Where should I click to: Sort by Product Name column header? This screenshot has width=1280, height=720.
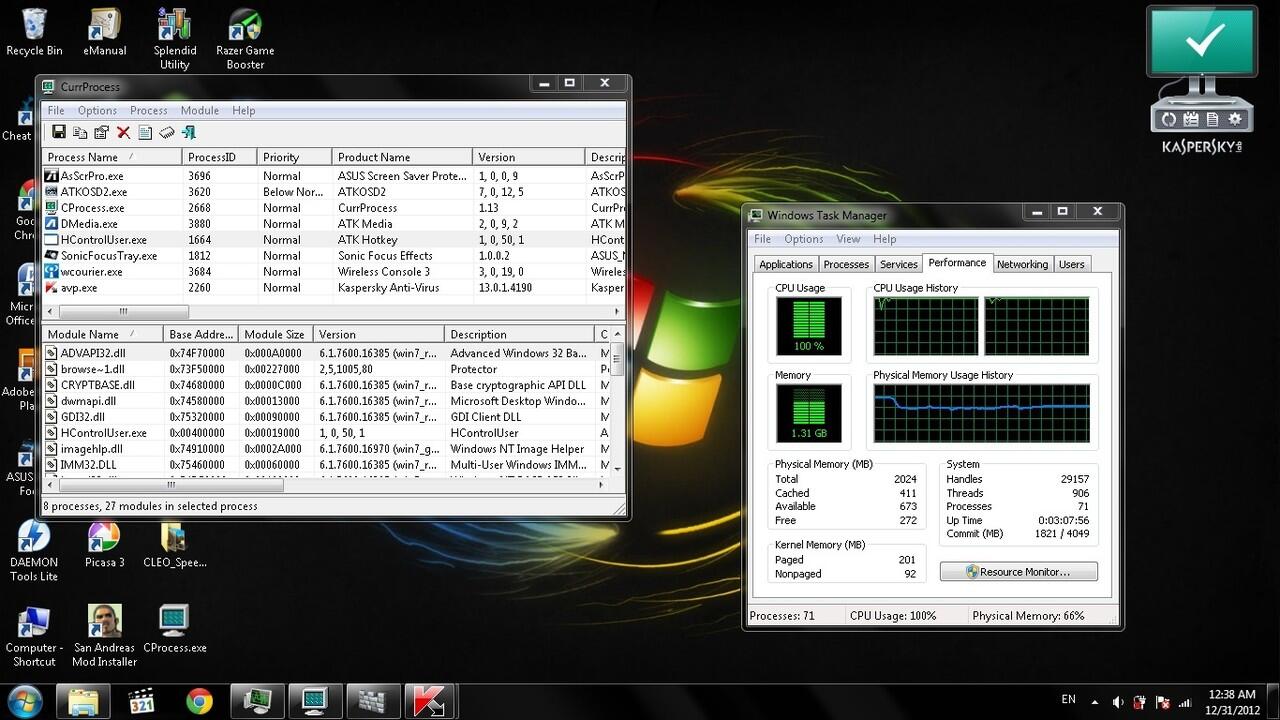pyautogui.click(x=402, y=157)
